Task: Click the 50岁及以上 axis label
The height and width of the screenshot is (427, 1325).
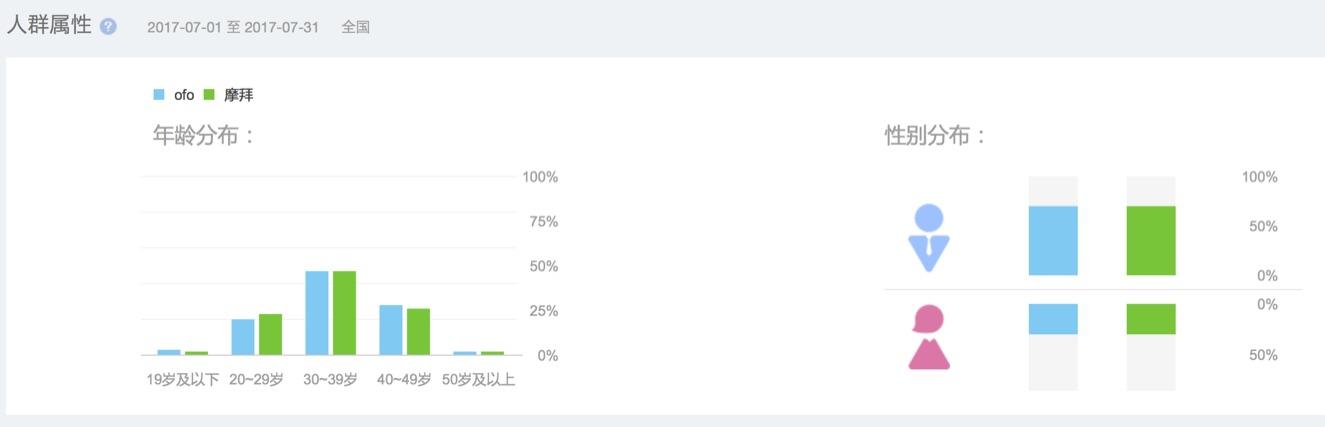Action: tap(478, 380)
